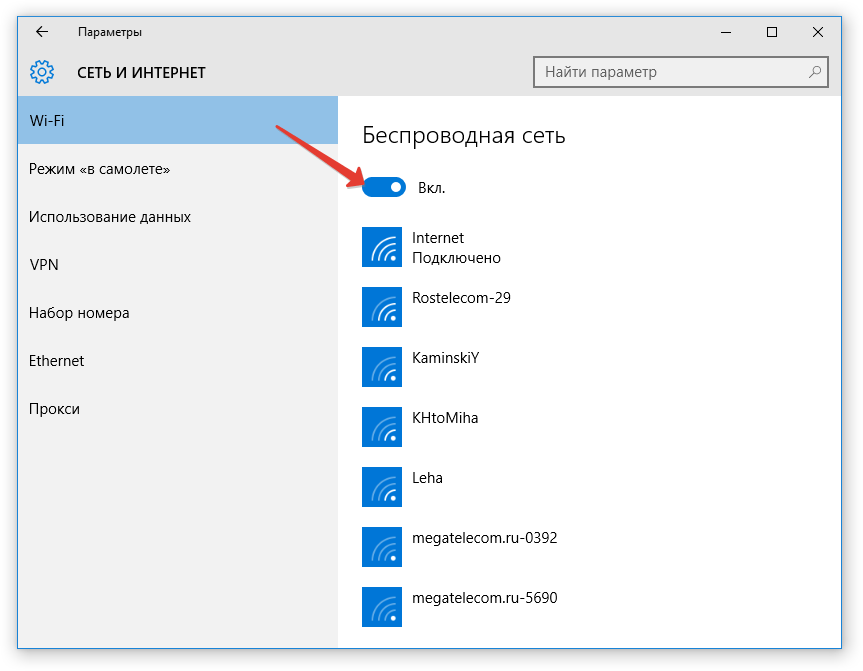Screen dimensions: 863x671
Task: Click the Wi-Fi icon beside megatelecom.ru-0392
Action: (382, 547)
